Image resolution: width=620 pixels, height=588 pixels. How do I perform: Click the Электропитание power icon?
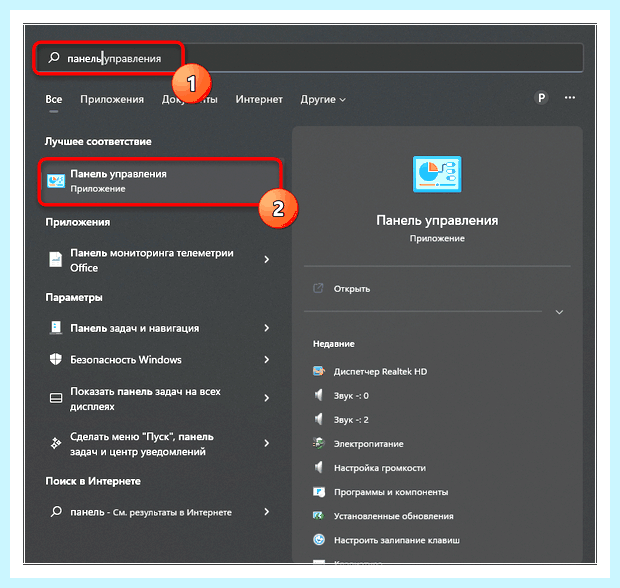point(319,443)
